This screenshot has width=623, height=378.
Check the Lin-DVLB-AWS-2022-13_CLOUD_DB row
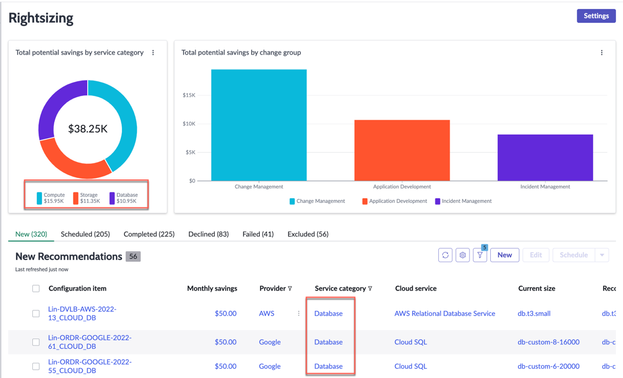36,314
